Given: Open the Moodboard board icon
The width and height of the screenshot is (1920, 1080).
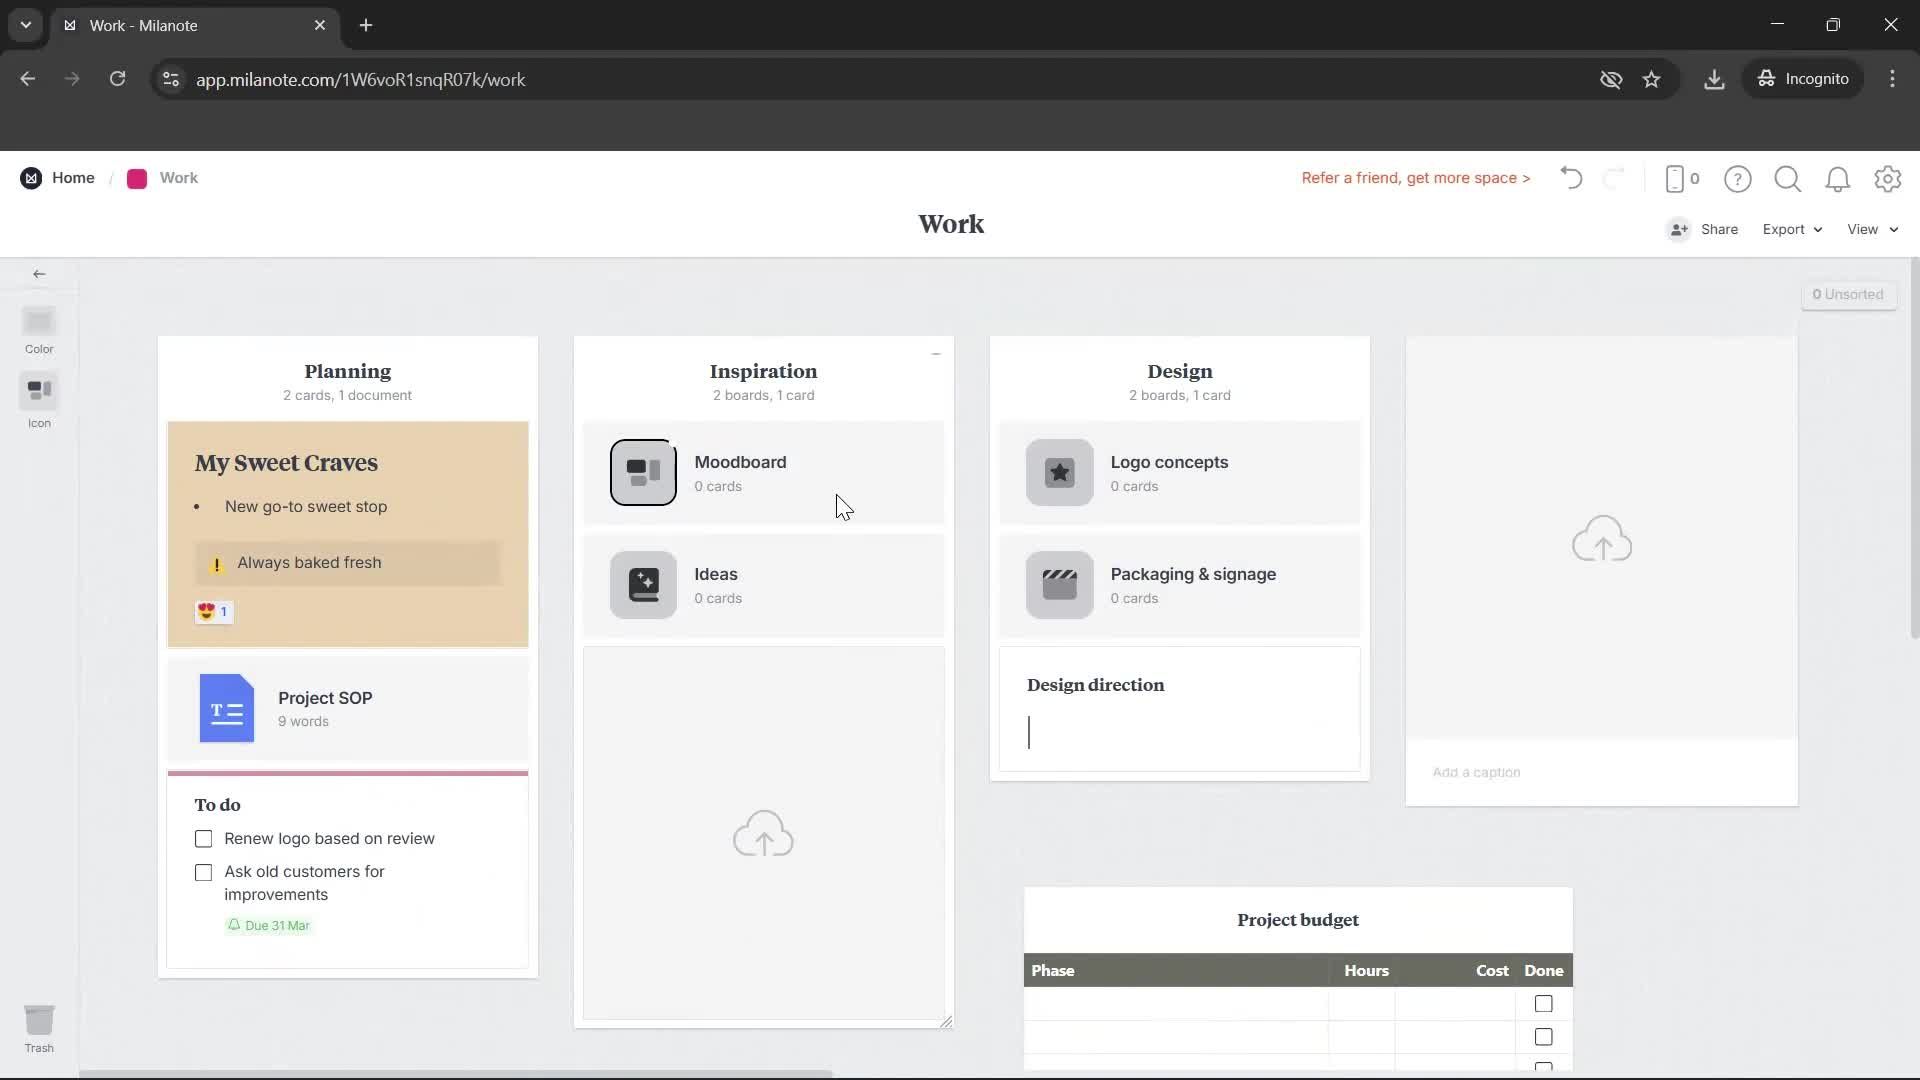Looking at the screenshot, I should 642,472.
